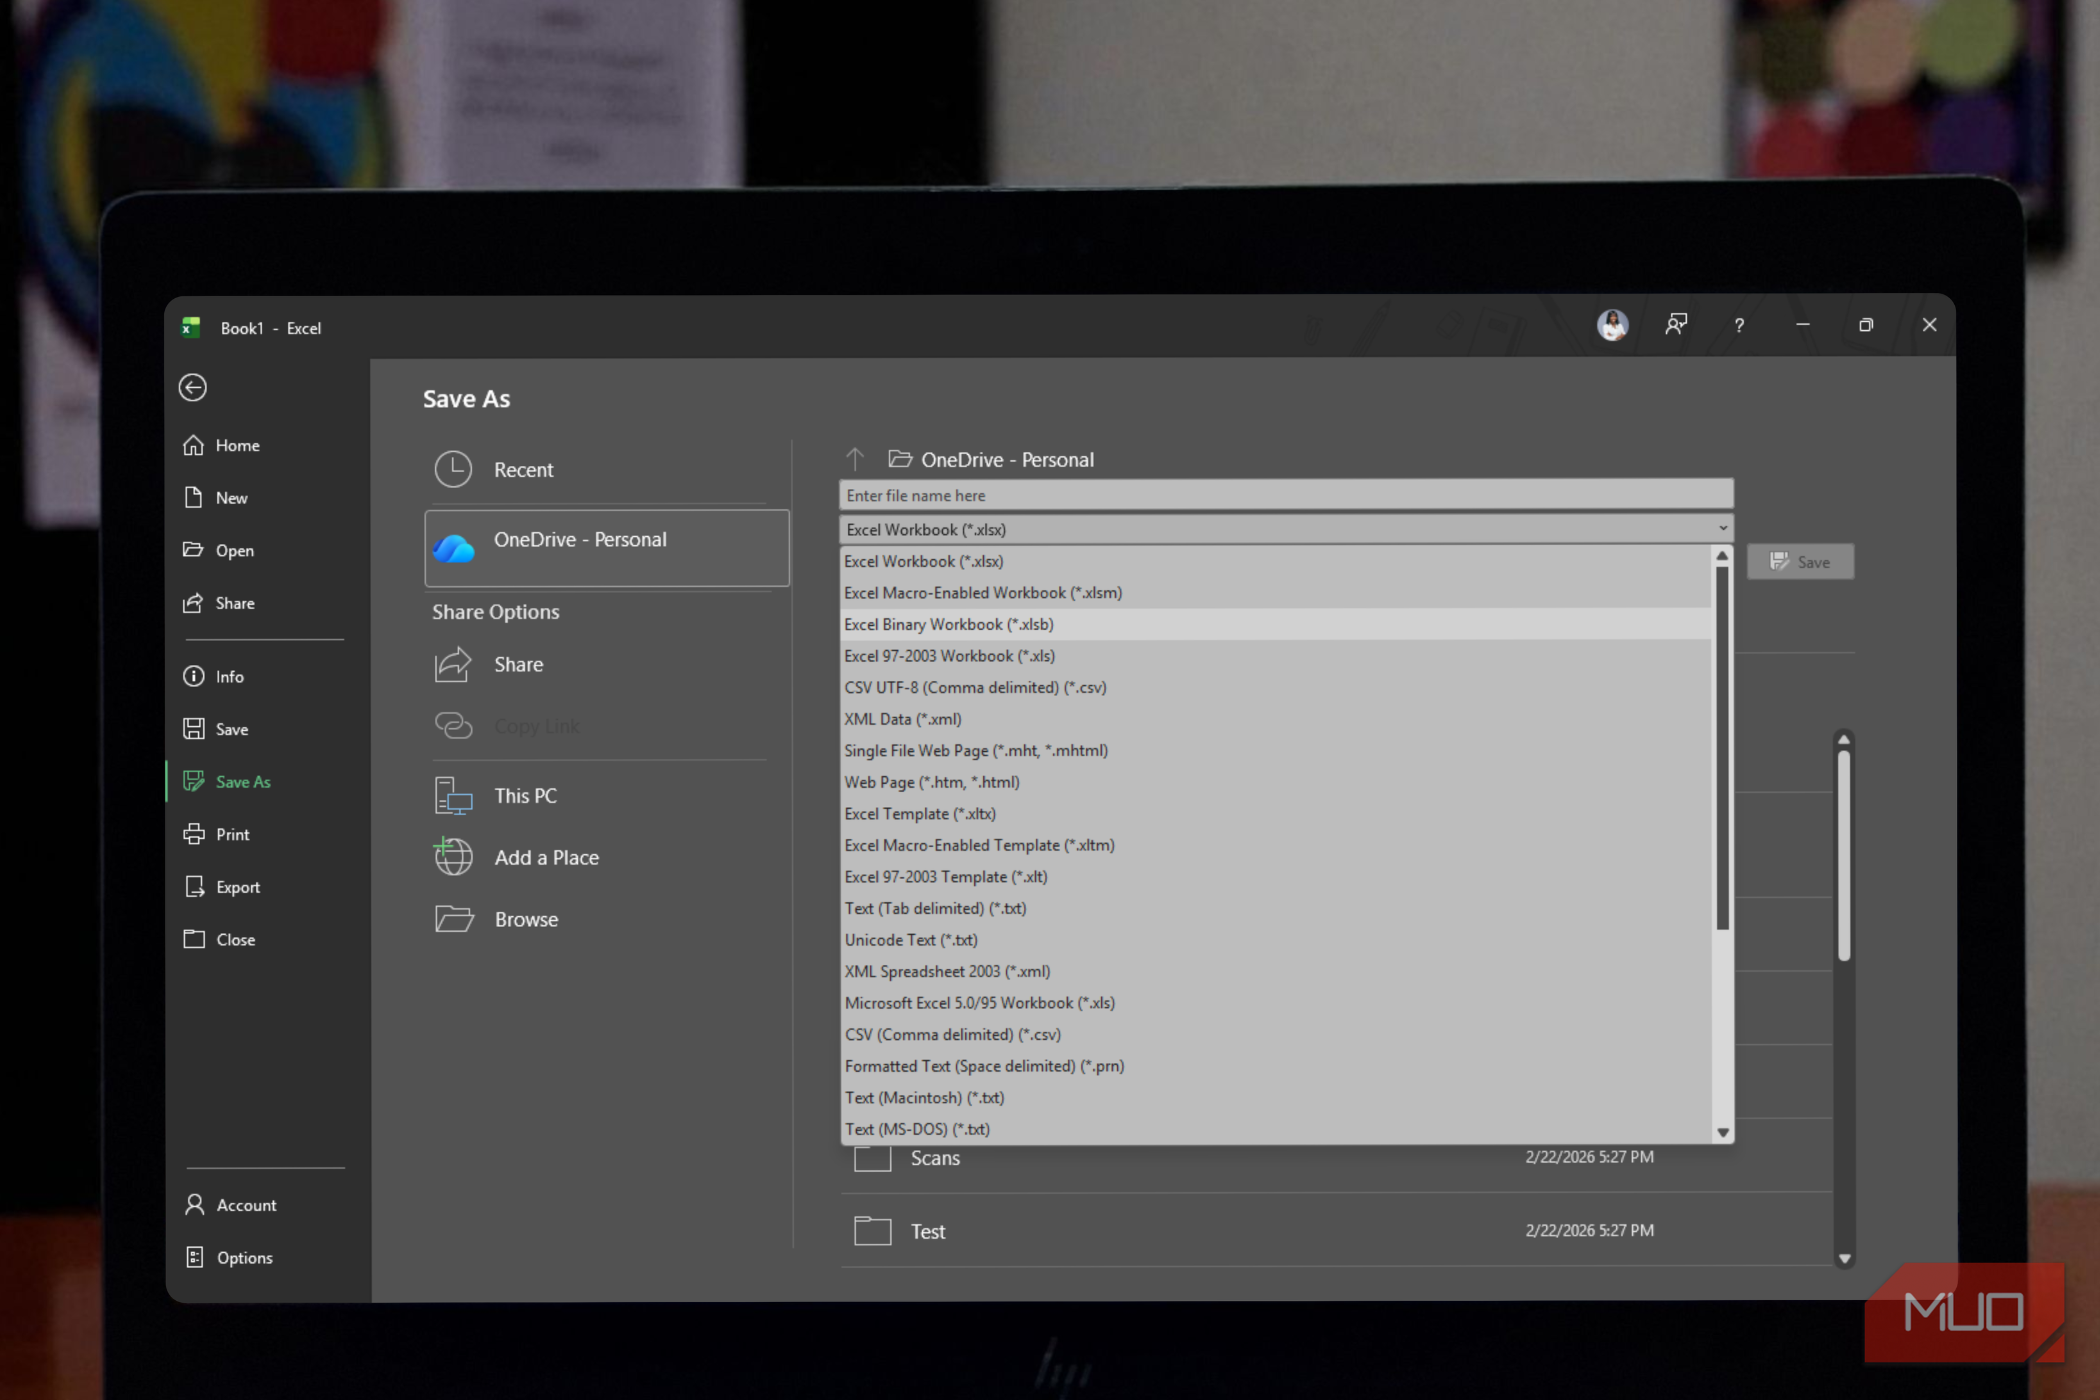The image size is (2100, 1400).
Task: Click Save in the sidebar
Action: (x=231, y=729)
